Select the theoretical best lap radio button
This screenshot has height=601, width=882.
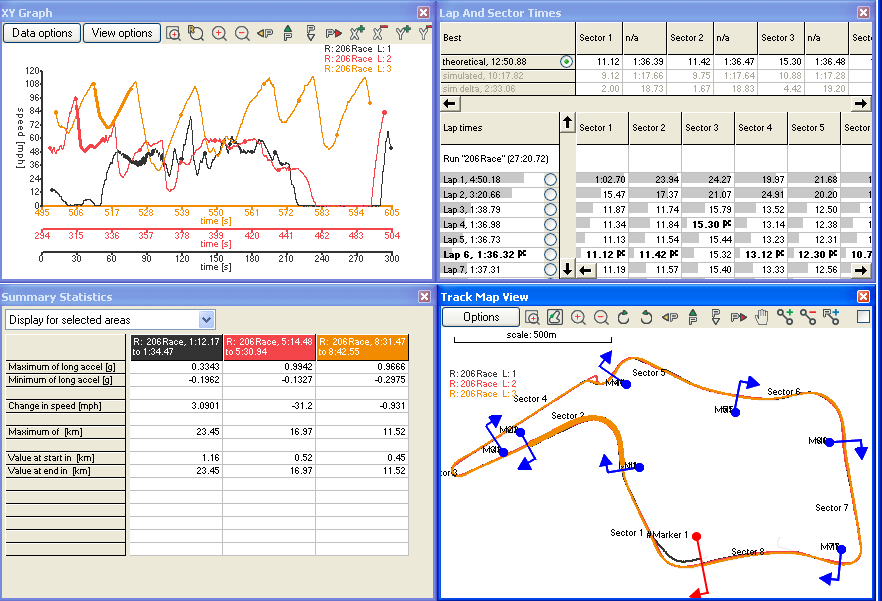point(567,62)
